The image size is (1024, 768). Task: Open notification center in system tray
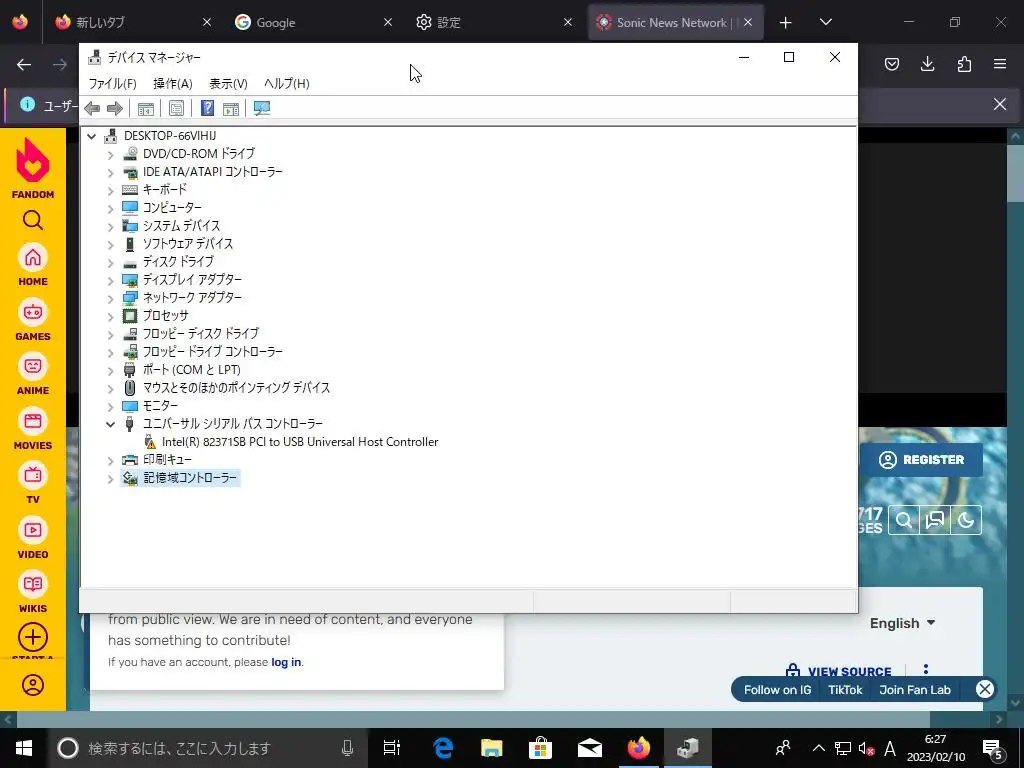tap(993, 748)
